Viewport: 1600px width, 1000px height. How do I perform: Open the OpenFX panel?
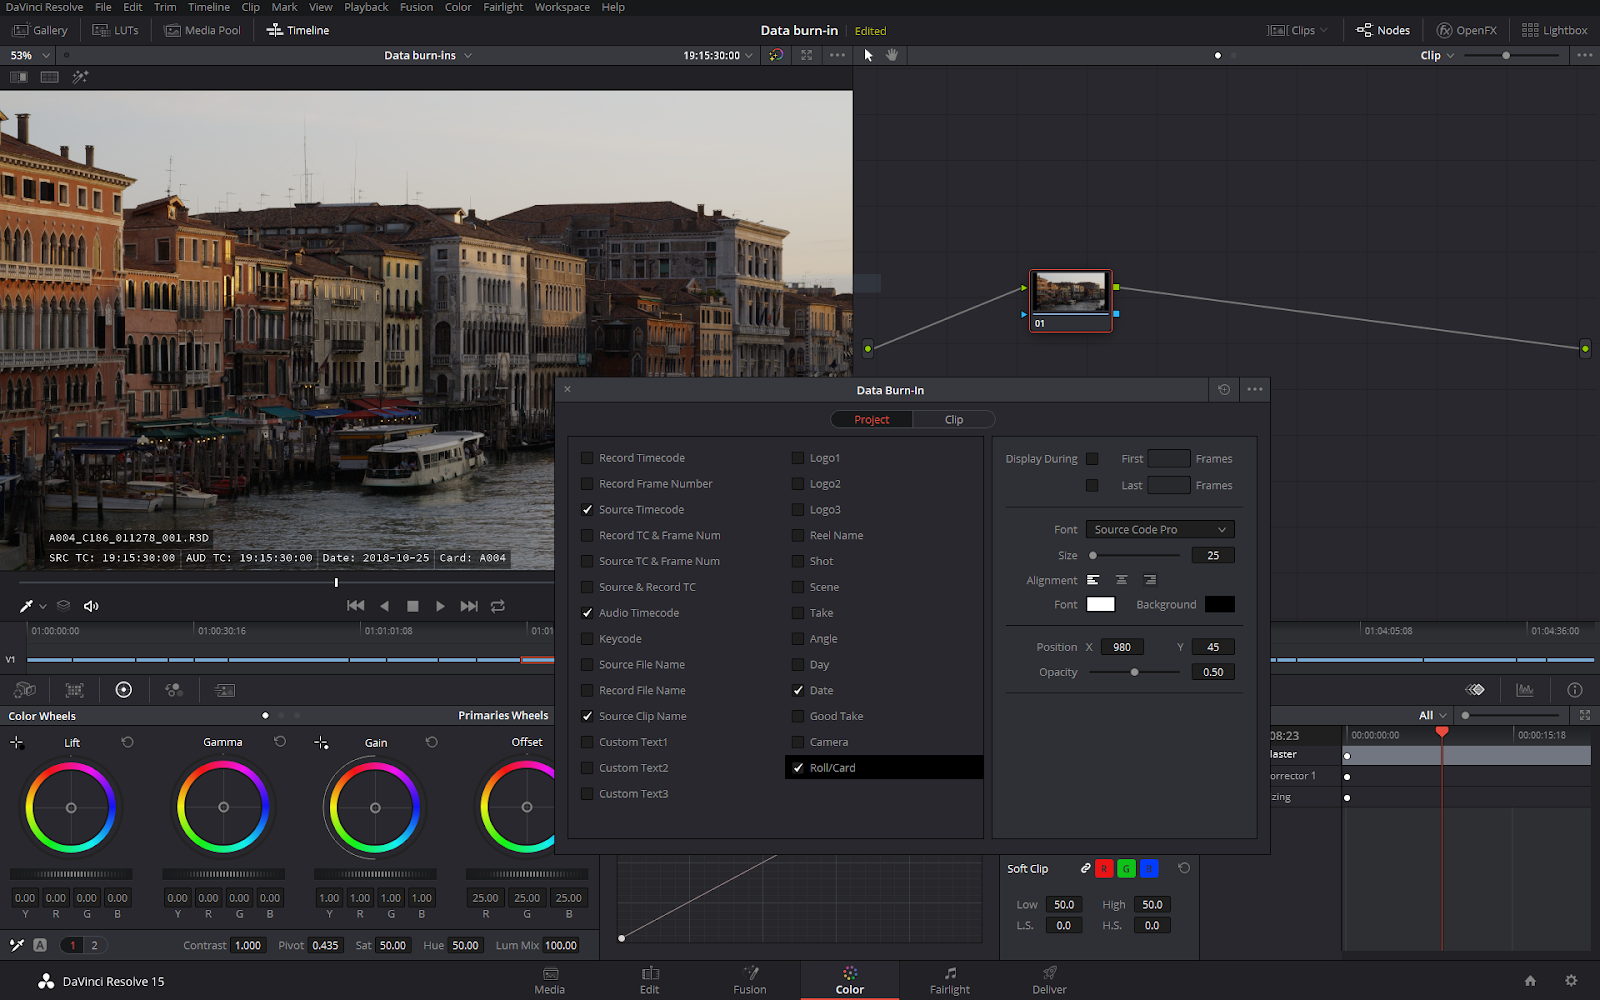1467,30
